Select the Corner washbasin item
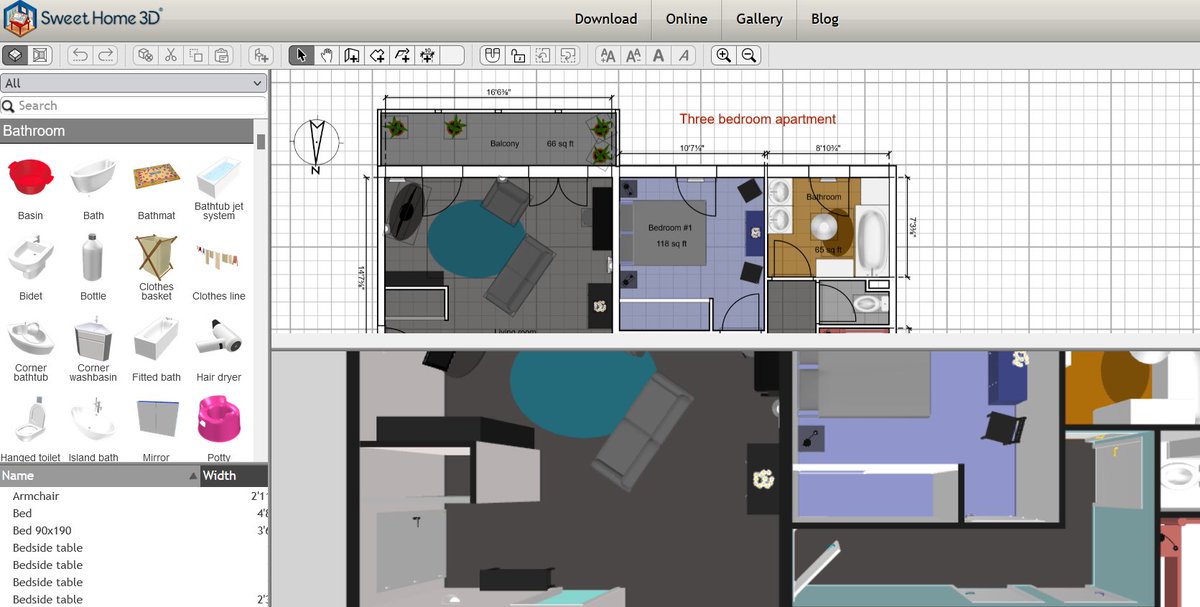The height and width of the screenshot is (607, 1200). pos(93,348)
